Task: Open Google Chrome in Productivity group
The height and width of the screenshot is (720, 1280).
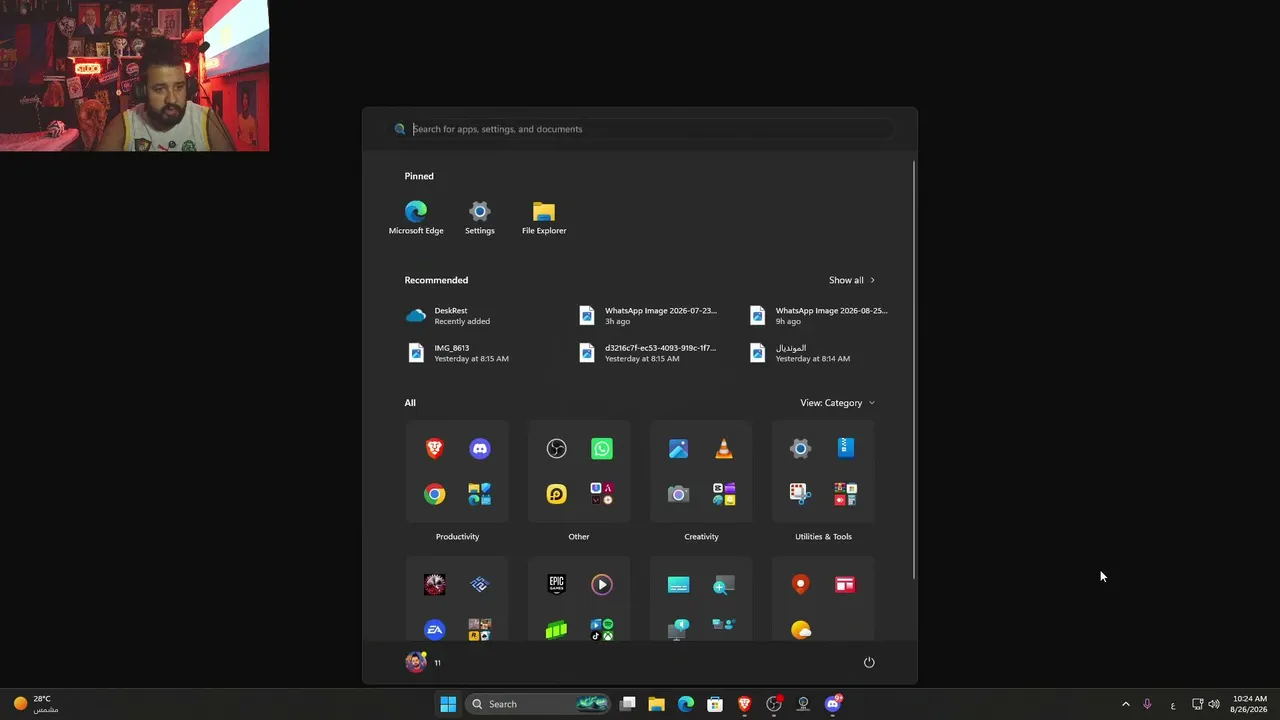Action: click(435, 494)
